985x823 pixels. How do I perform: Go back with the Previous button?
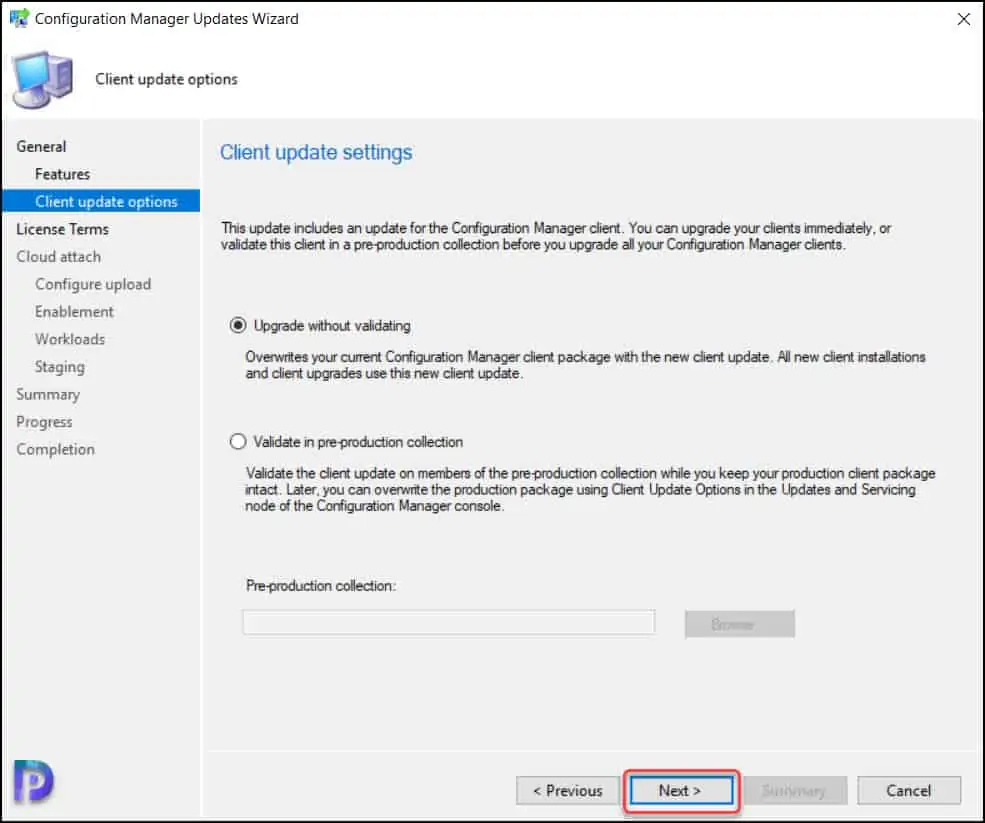point(567,790)
